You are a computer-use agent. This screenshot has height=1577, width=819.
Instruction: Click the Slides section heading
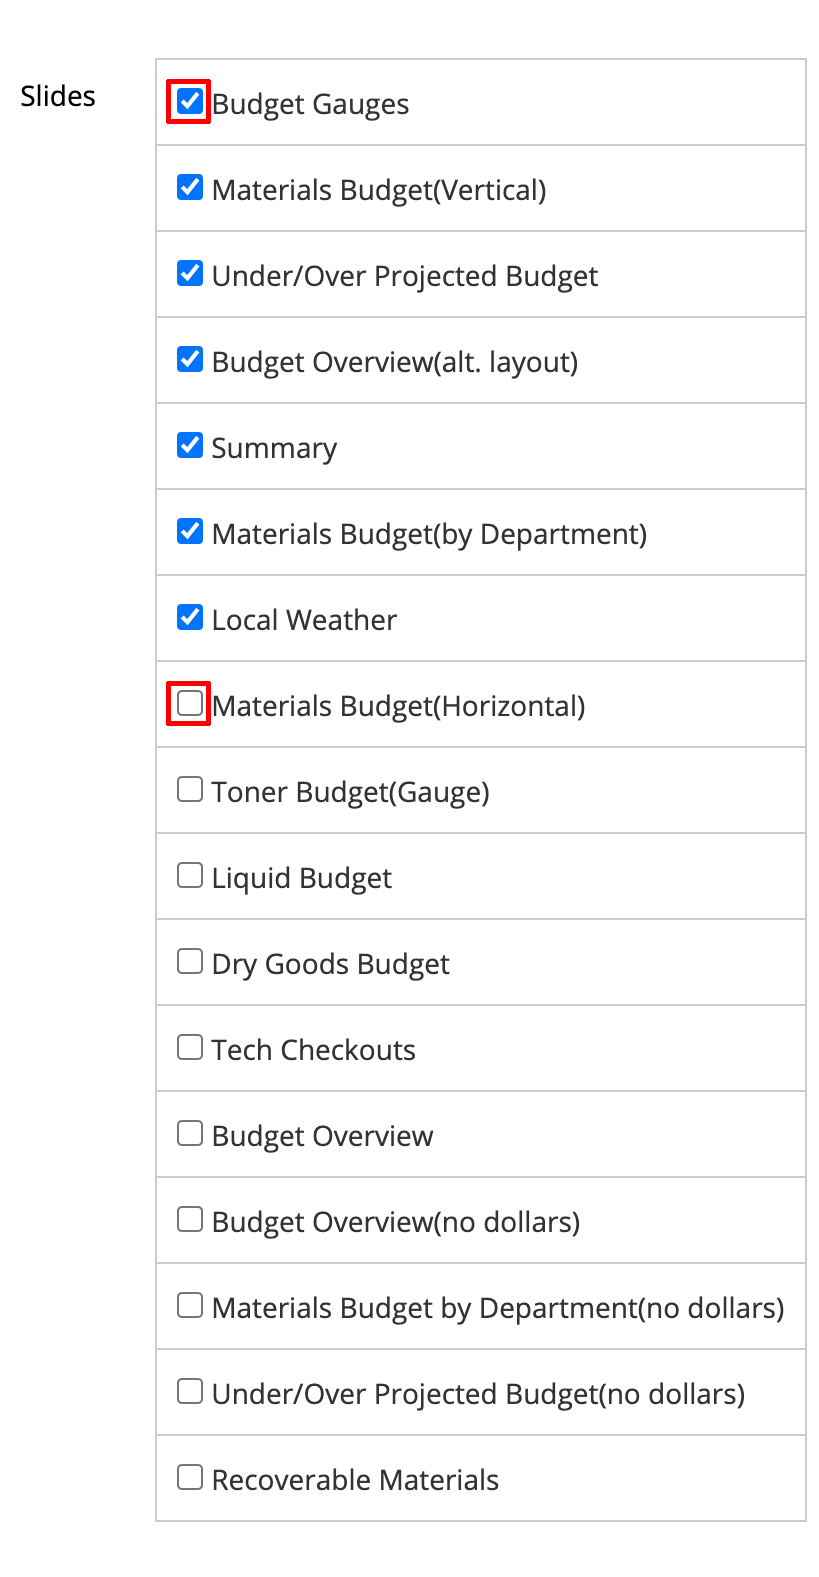coord(57,96)
